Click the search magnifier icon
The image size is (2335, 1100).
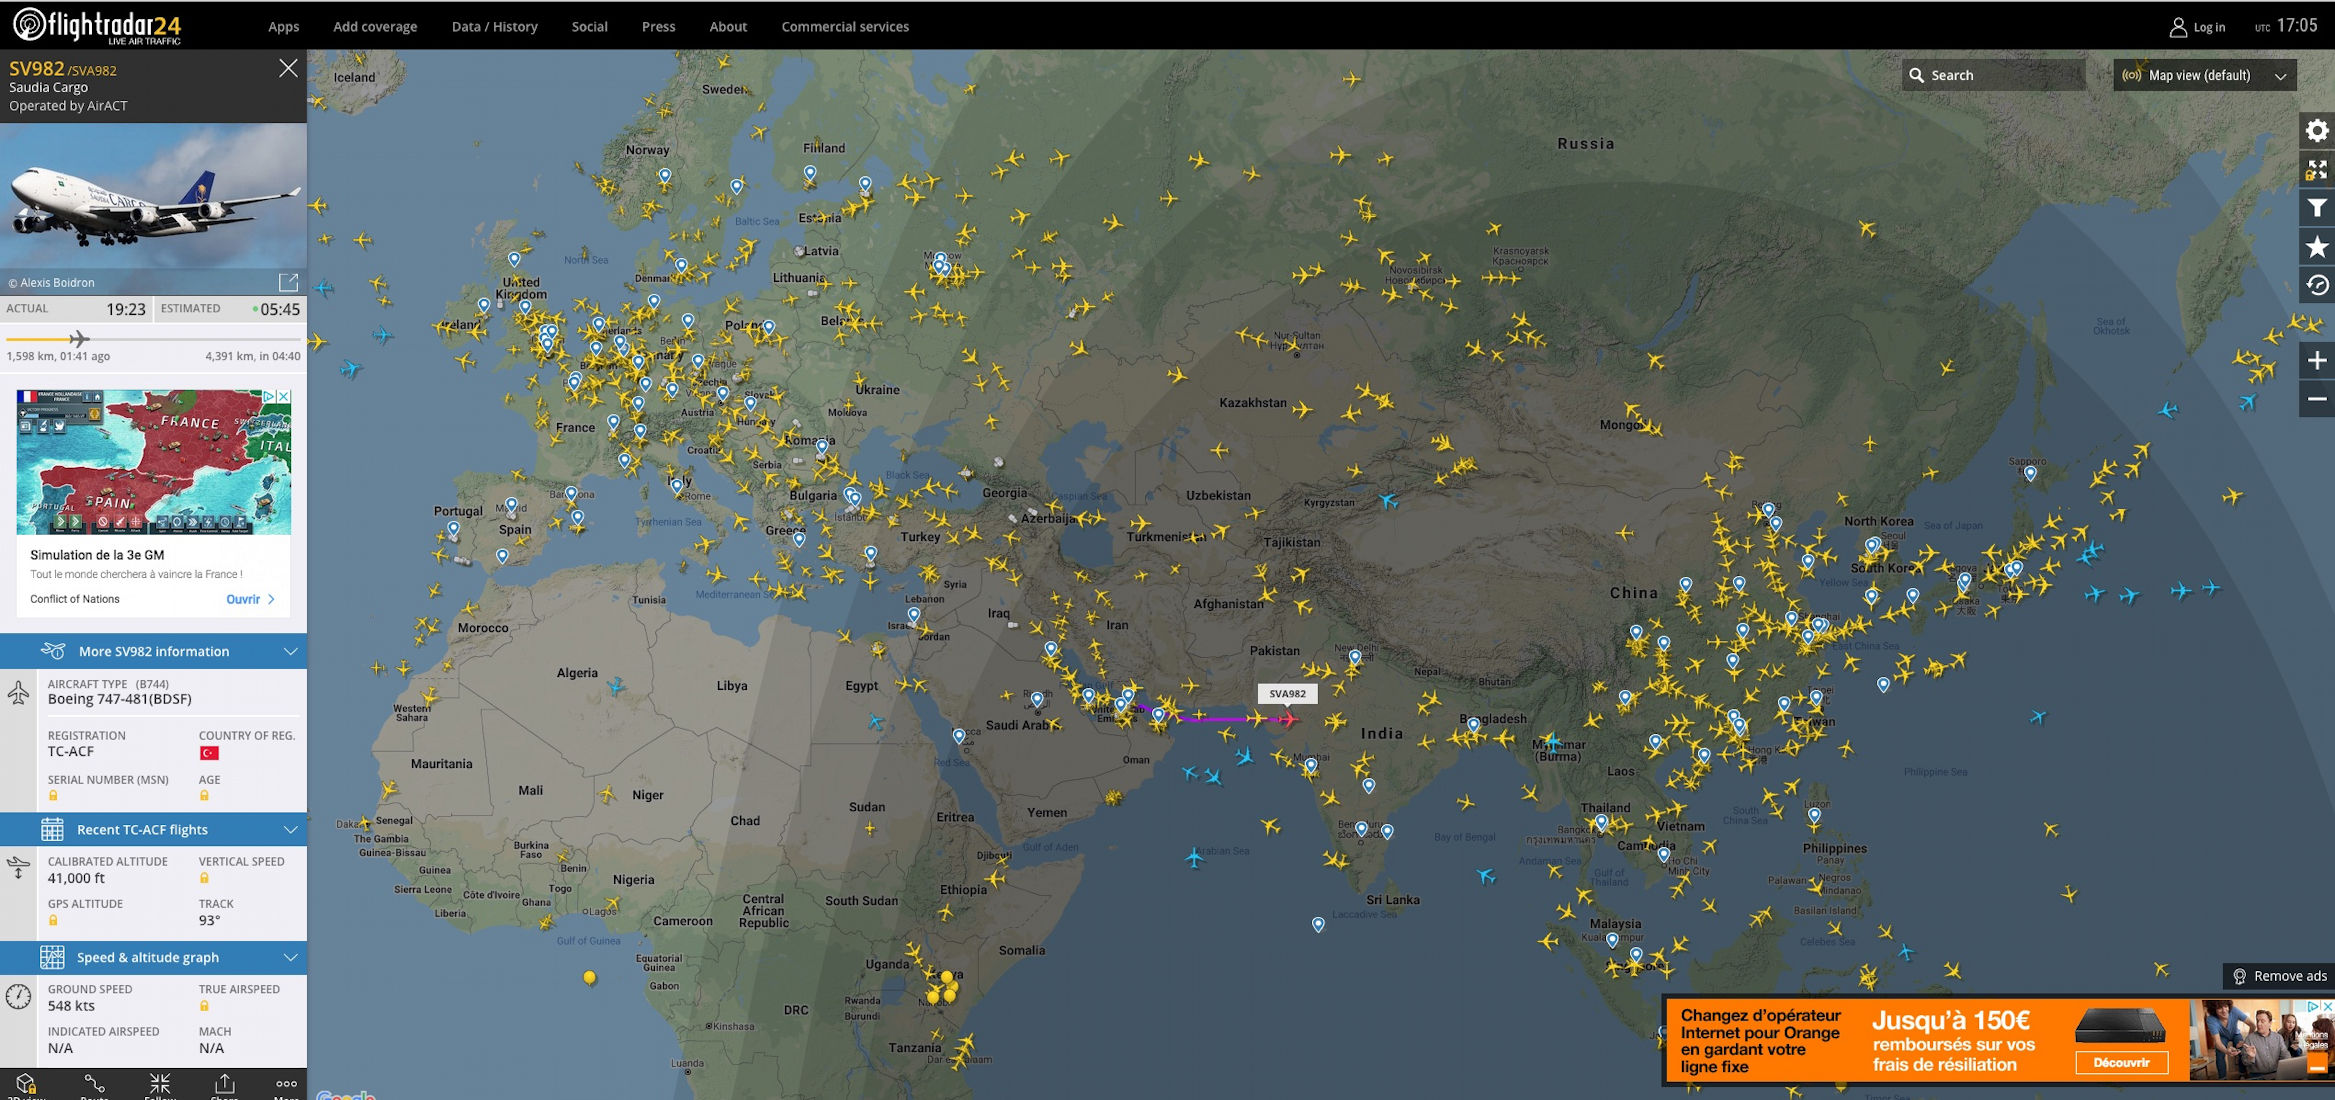click(1916, 75)
